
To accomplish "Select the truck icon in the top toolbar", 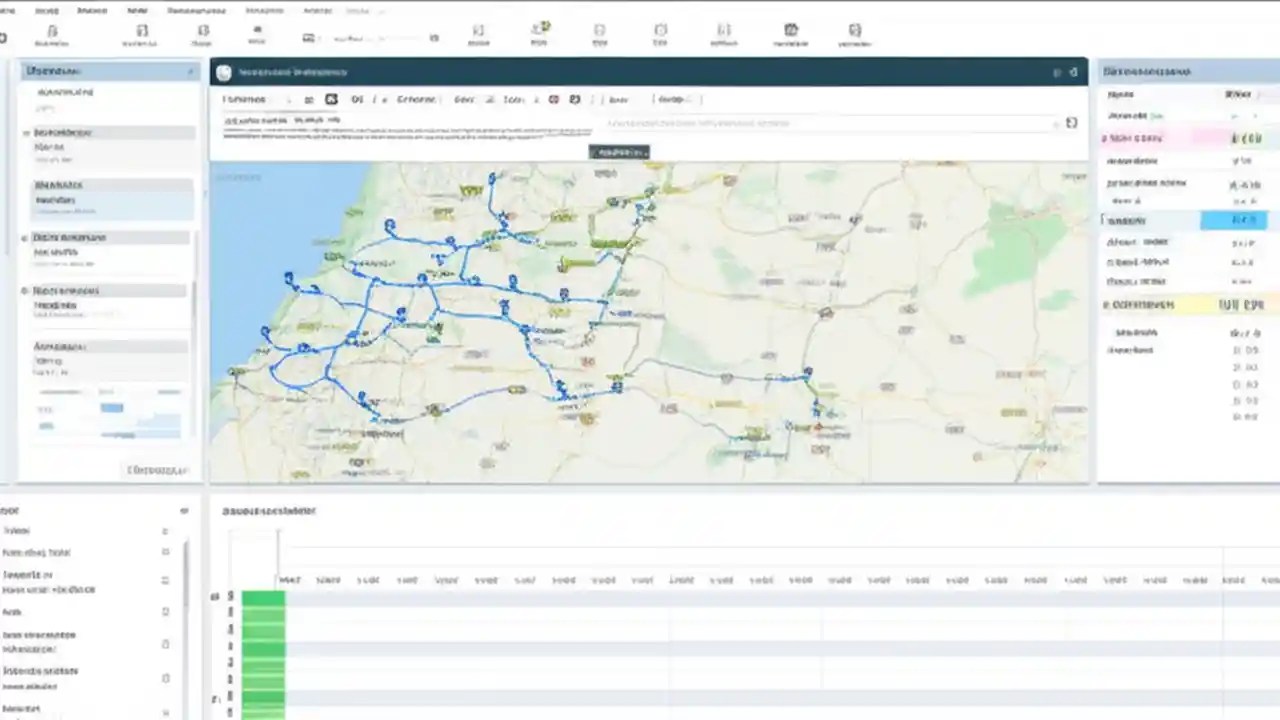I will 308,33.
